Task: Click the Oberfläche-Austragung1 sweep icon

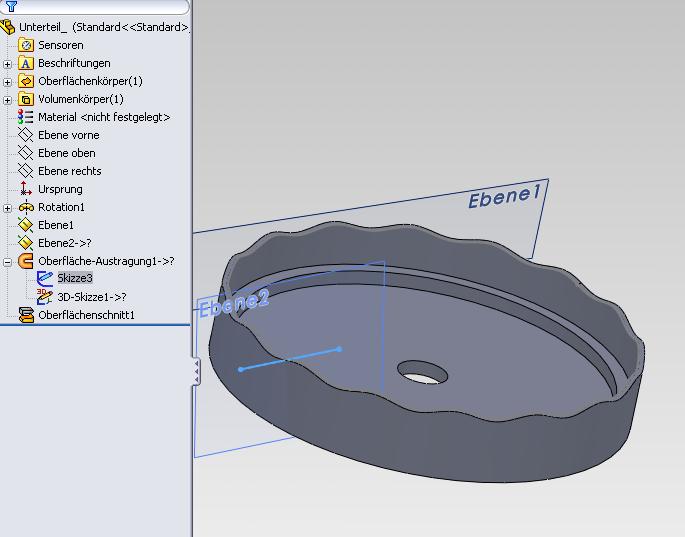Action: tap(26, 261)
